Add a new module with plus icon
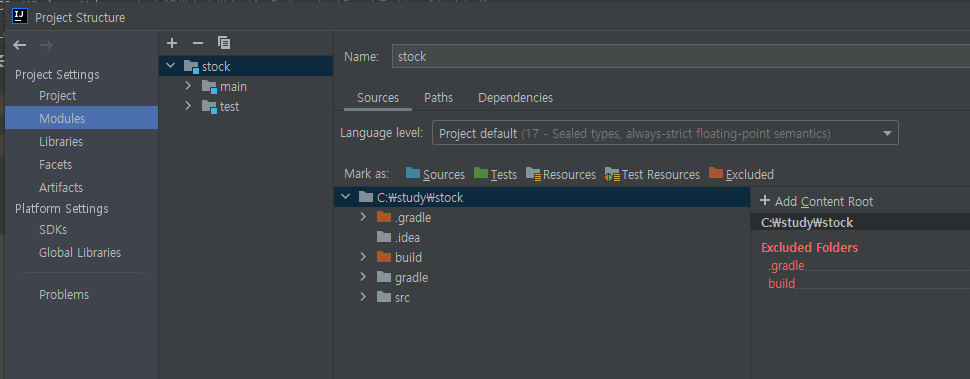Viewport: 970px width, 379px height. (172, 43)
